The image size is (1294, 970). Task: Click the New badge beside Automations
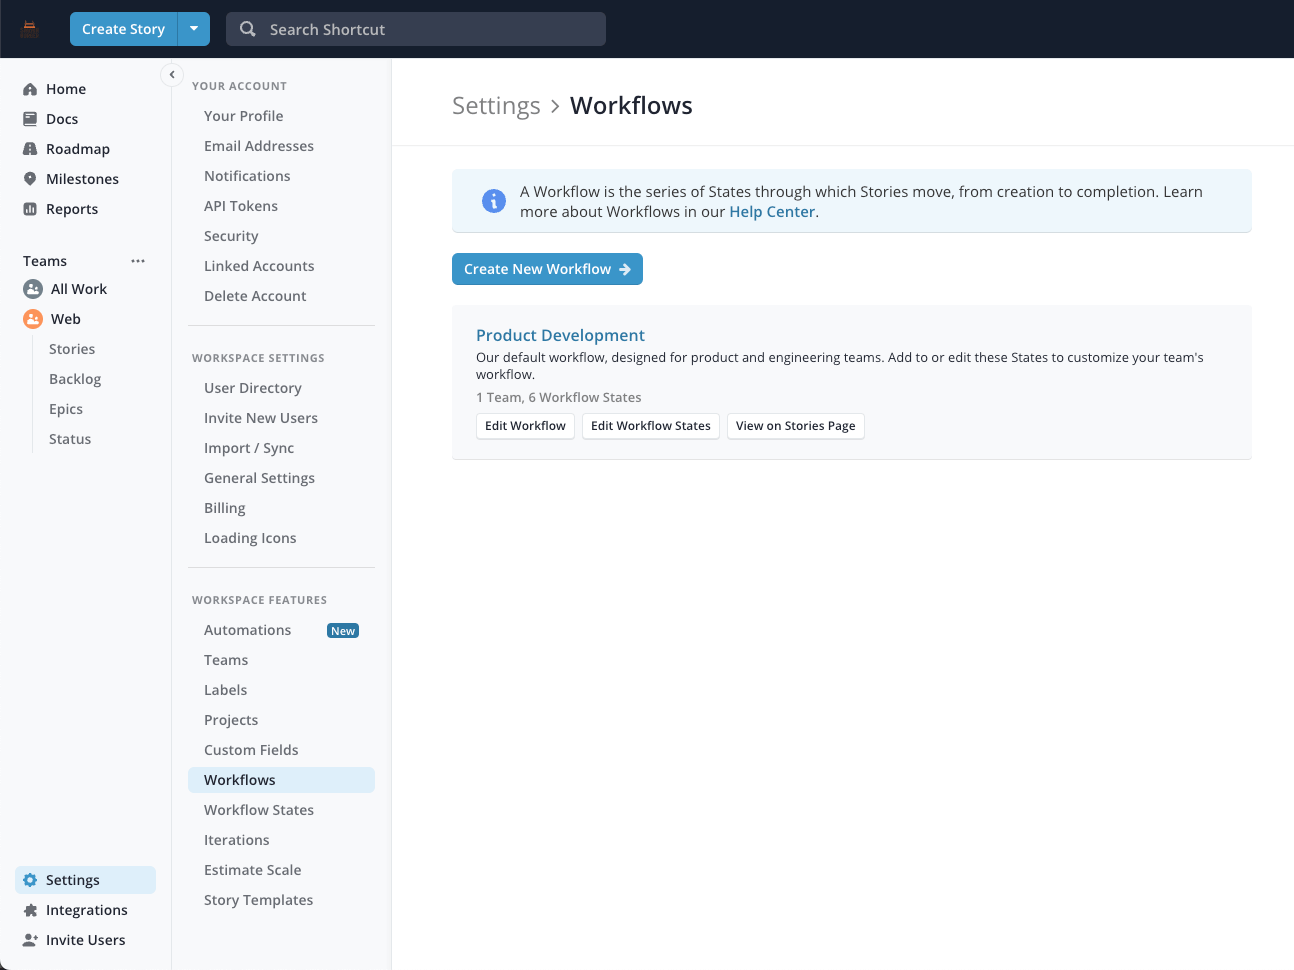tap(343, 631)
